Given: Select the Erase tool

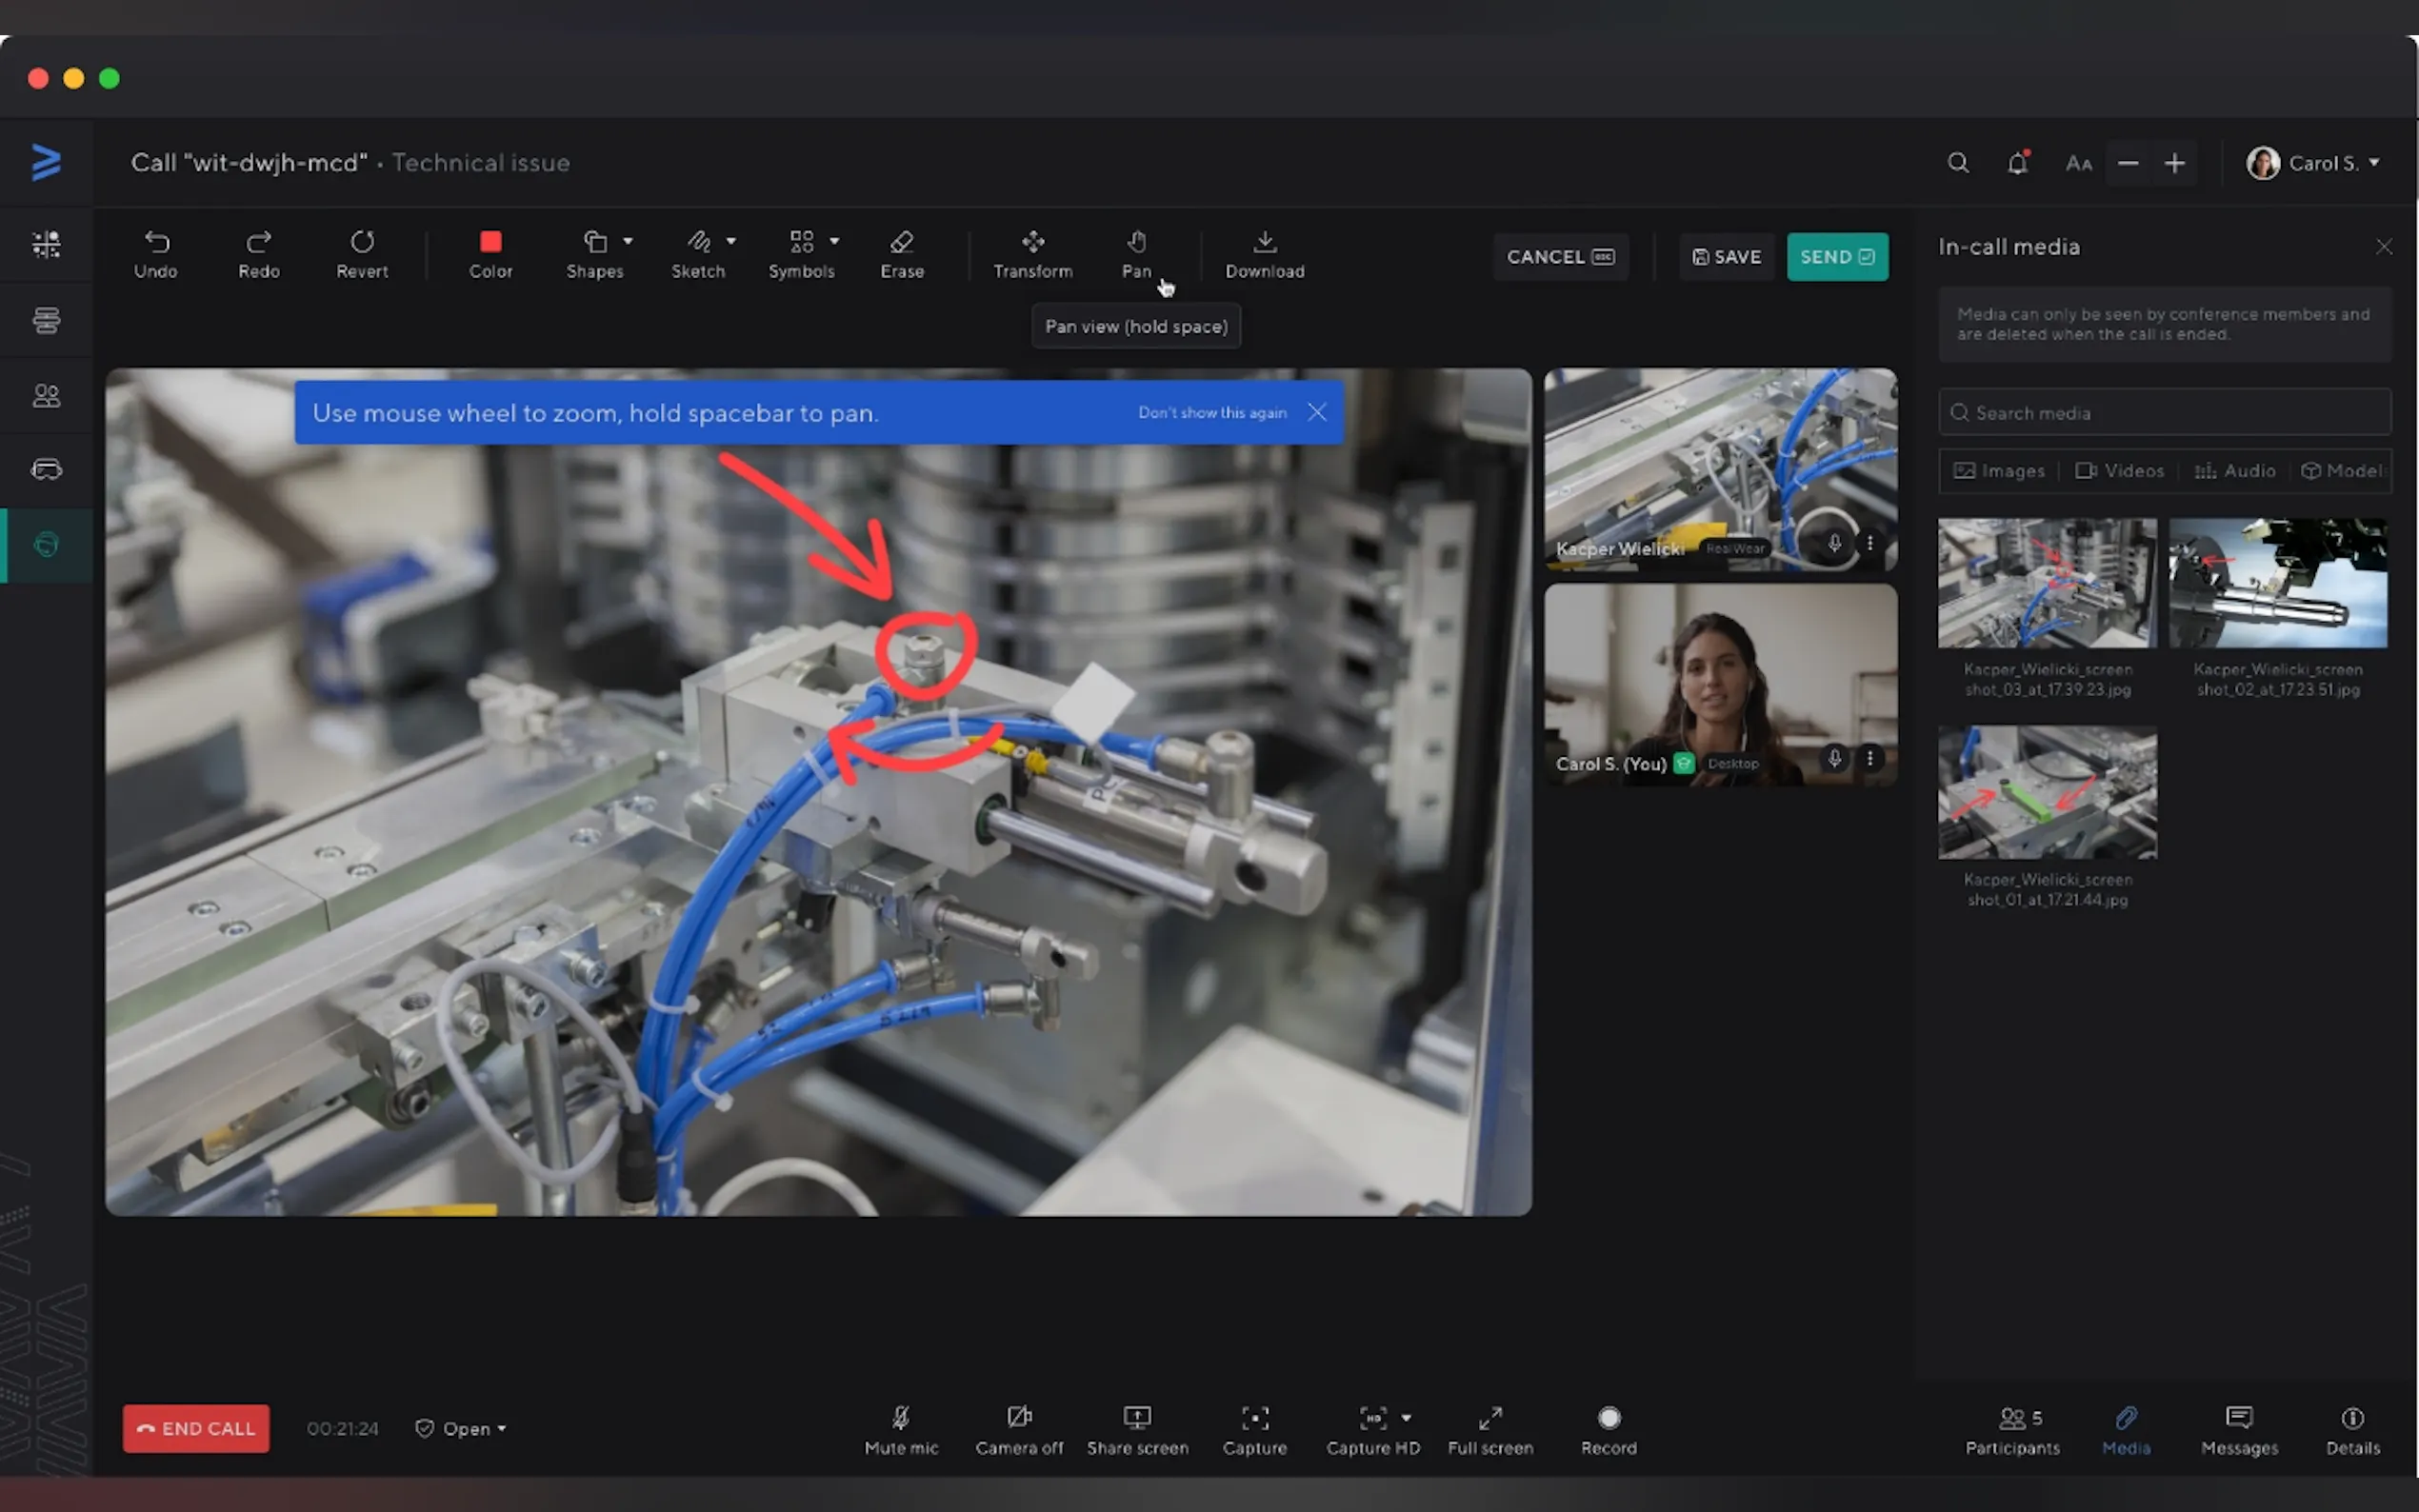Looking at the screenshot, I should (901, 243).
